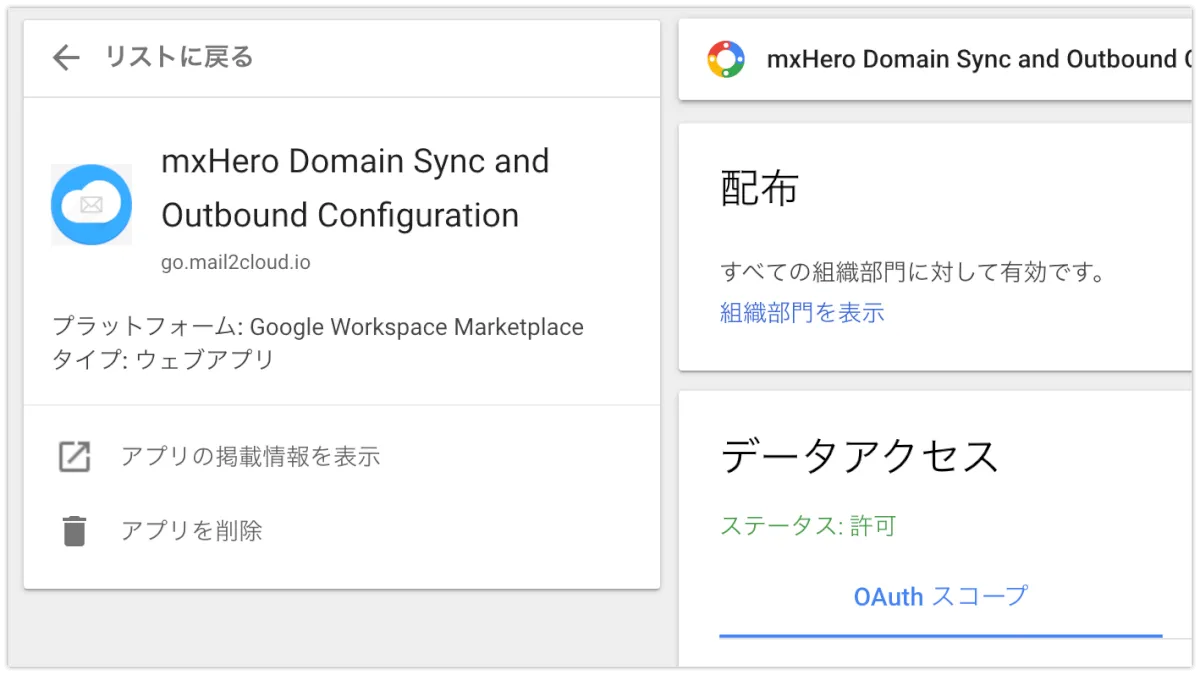Click the 配布 card heading

tap(760, 189)
